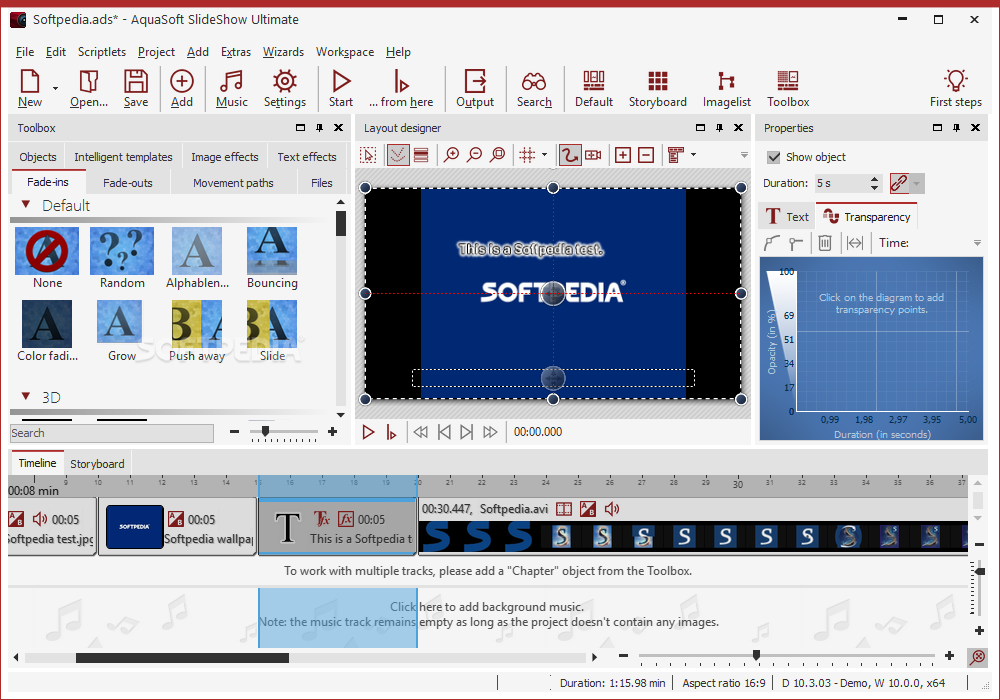
Task: Open the align objects dropdown in Layout designer
Action: [693, 154]
